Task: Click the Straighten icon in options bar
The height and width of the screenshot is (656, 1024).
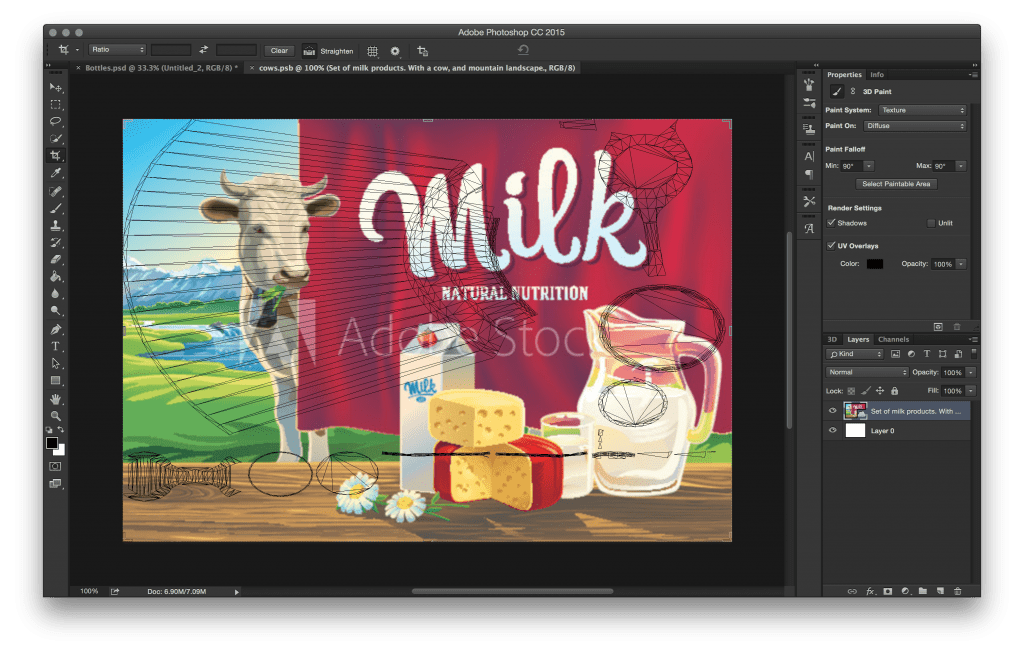Action: click(x=309, y=50)
